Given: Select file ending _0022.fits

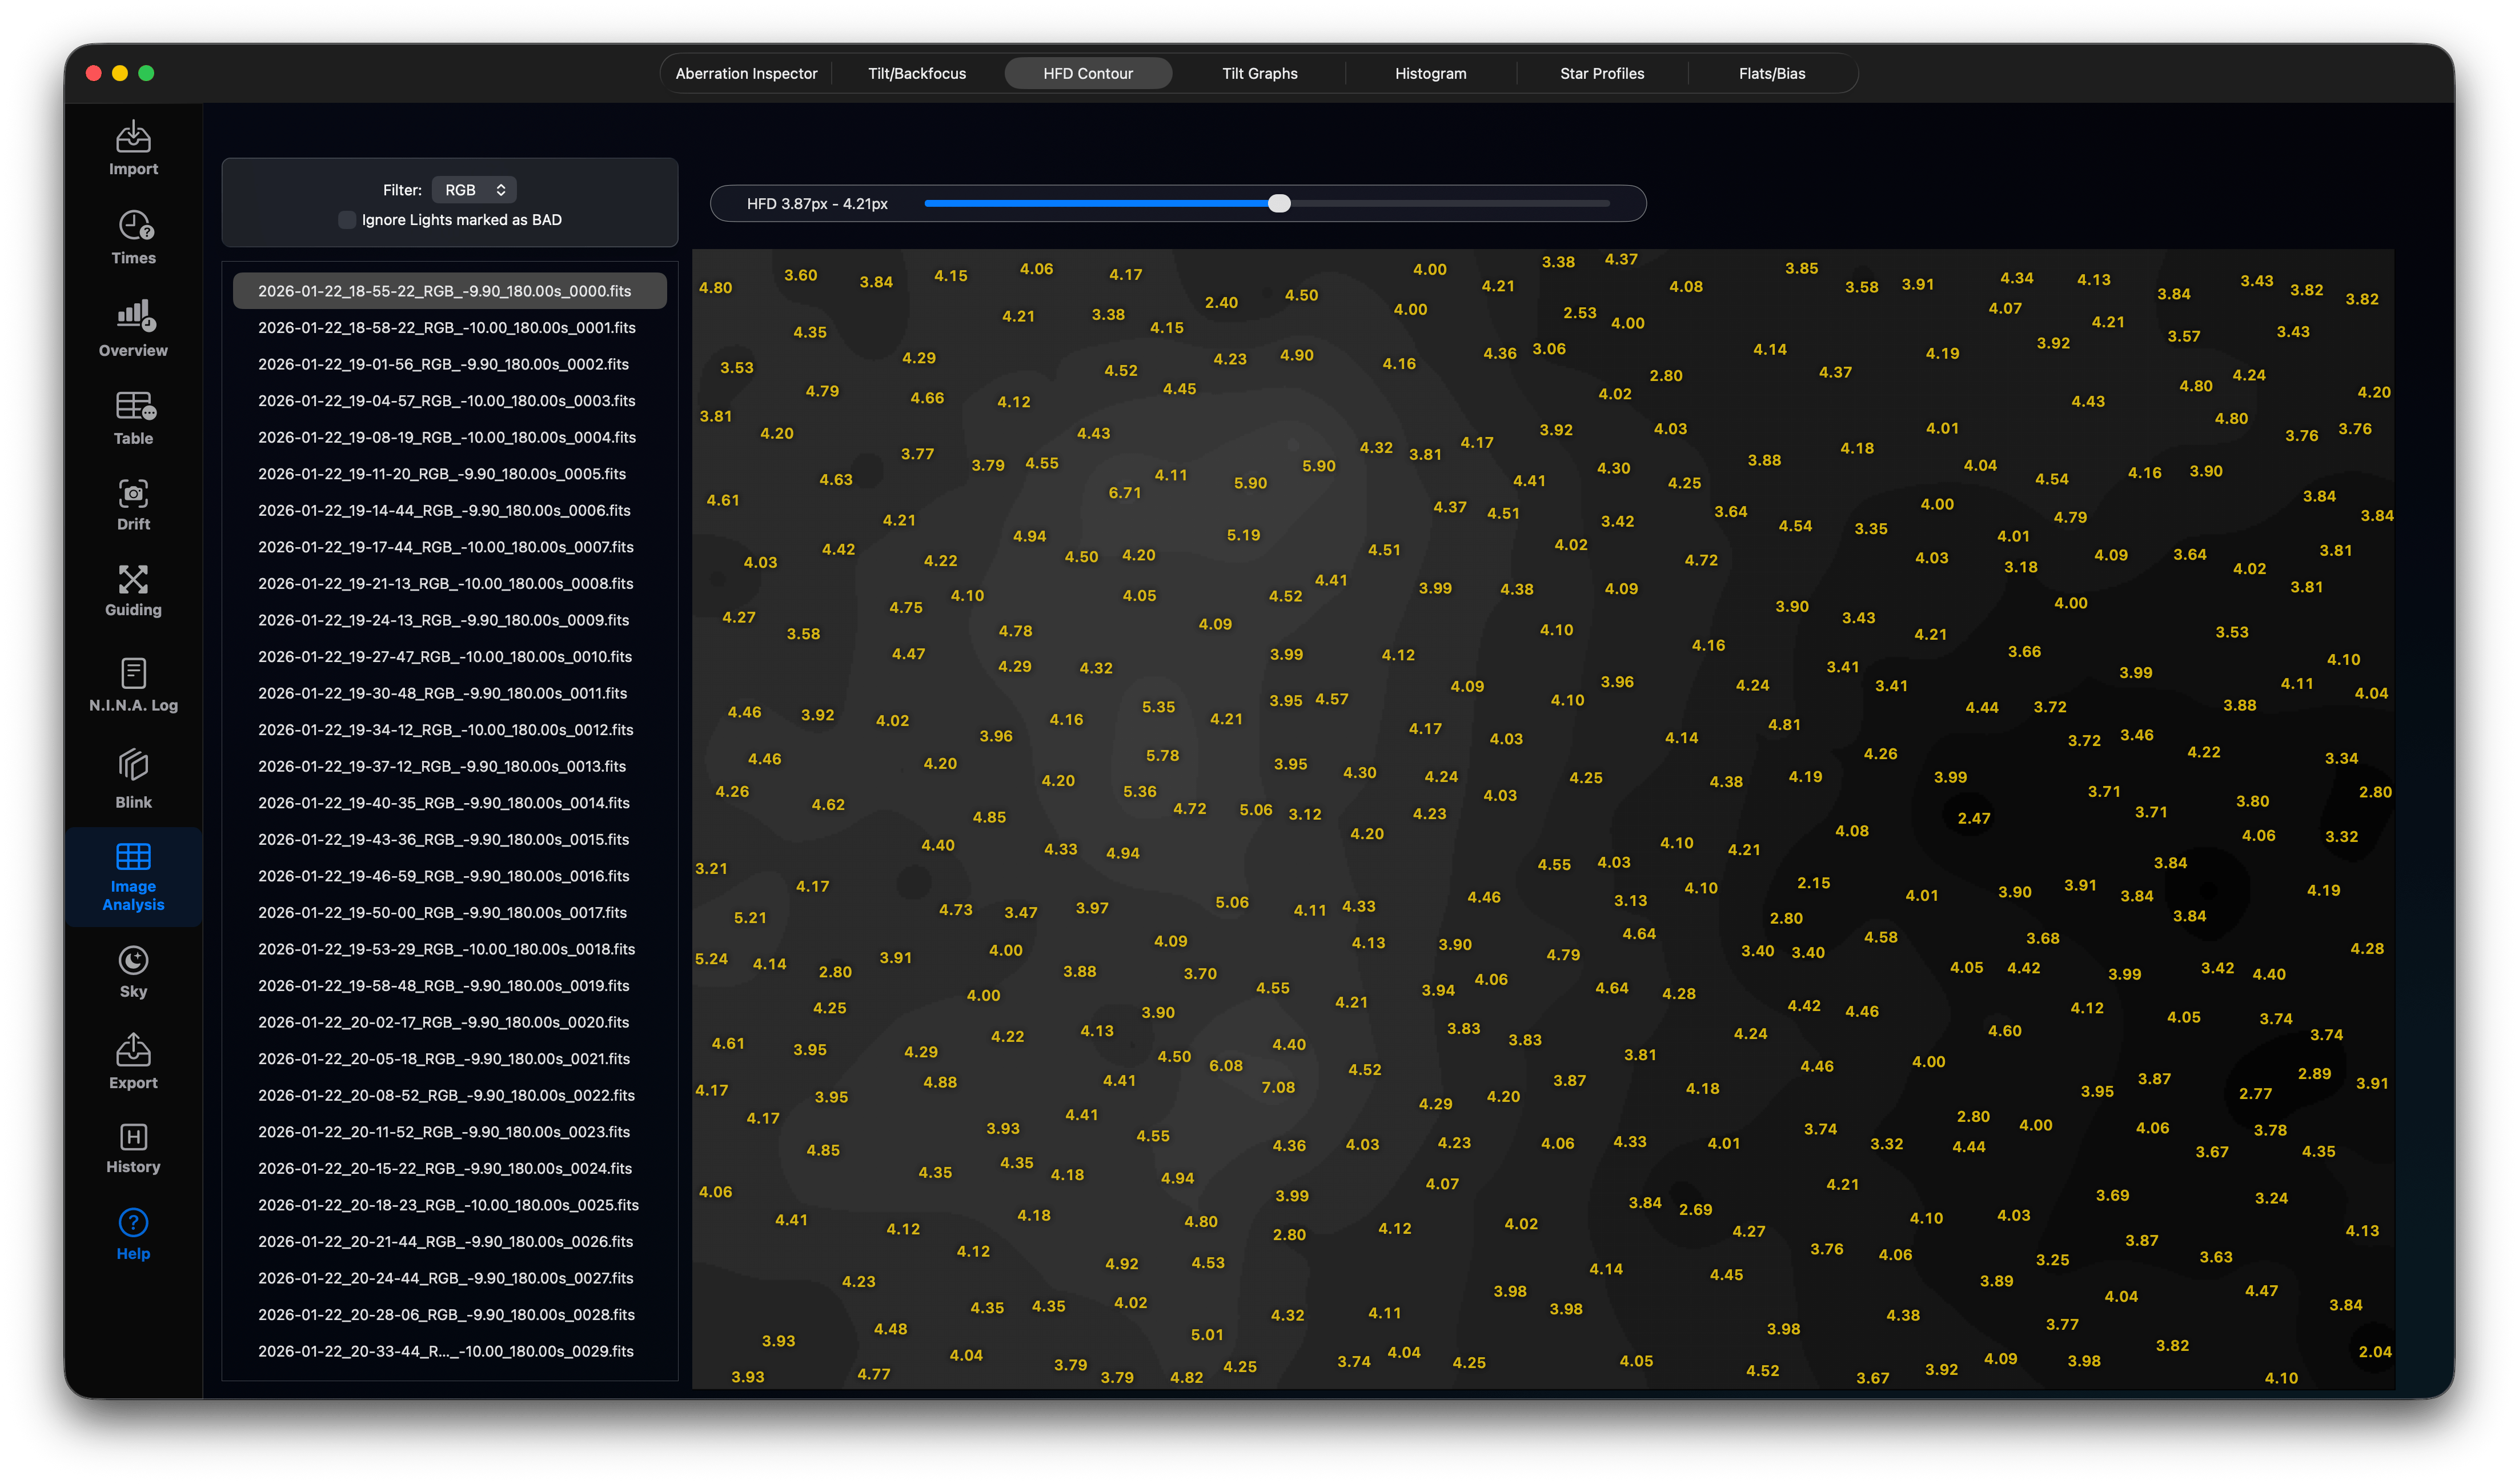Looking at the screenshot, I should click(x=450, y=1096).
